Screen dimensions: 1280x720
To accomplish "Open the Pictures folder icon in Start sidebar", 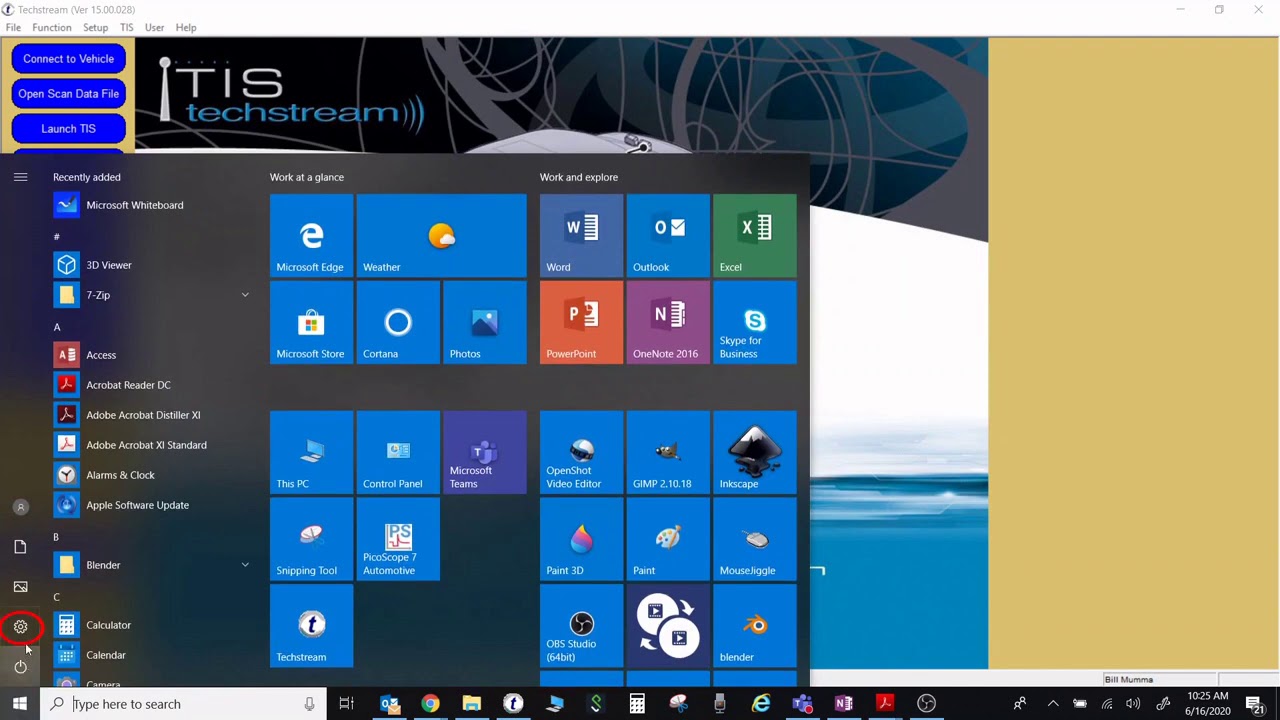I will click(20, 587).
